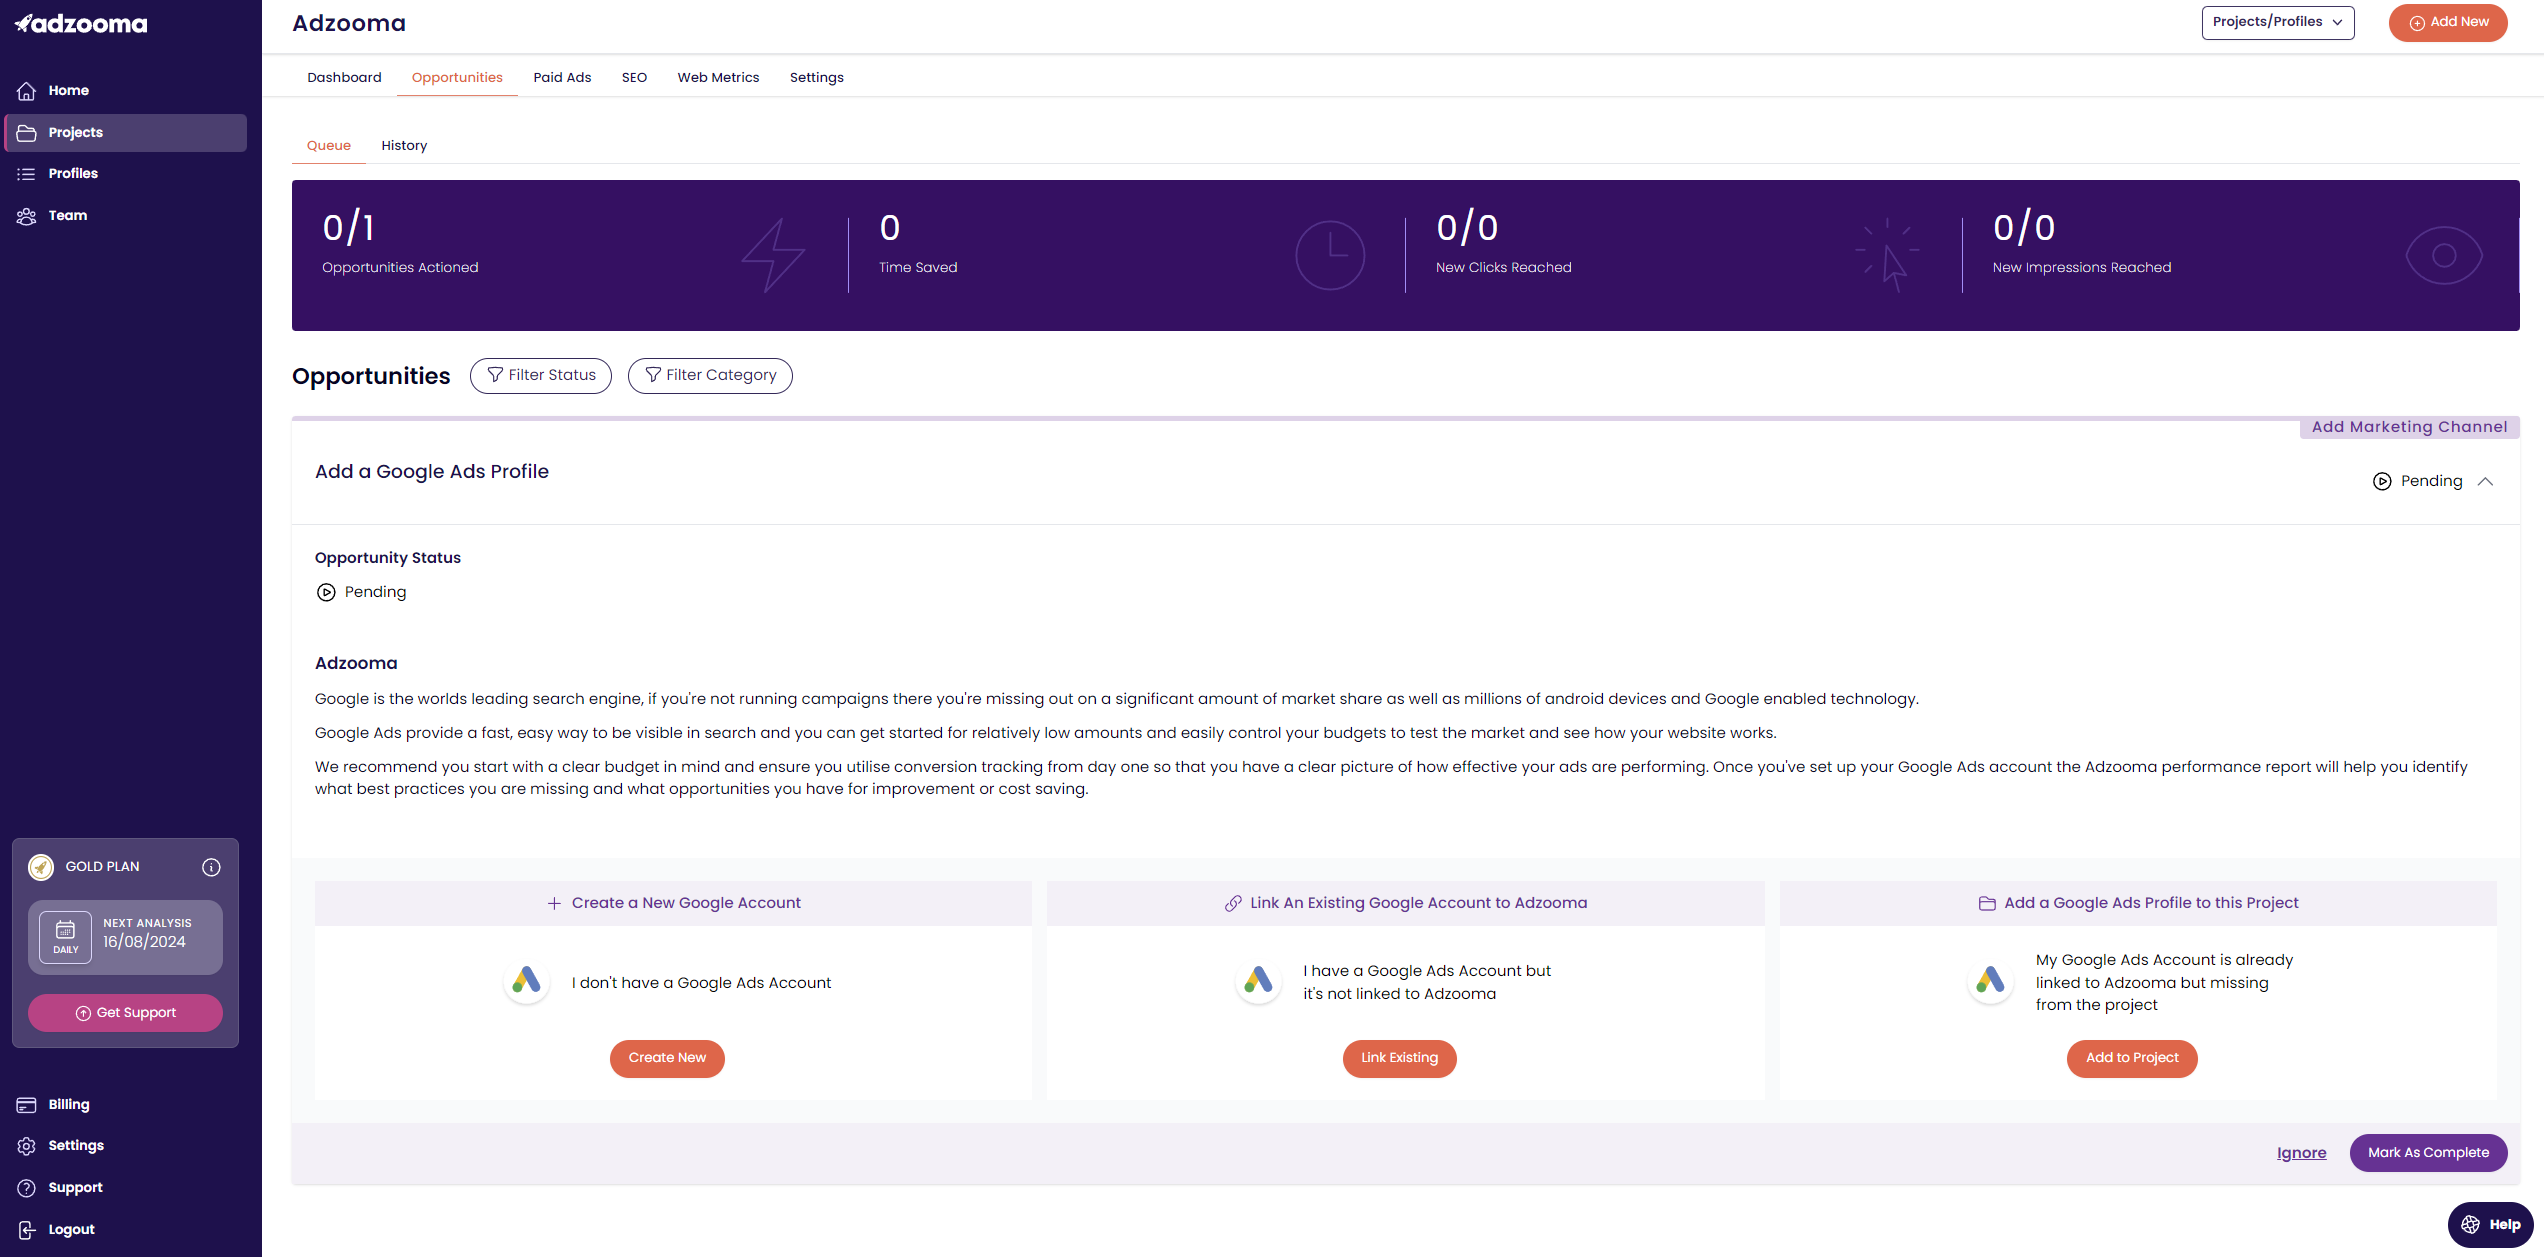Click the Add to Project button
Viewport: 2544px width, 1257px height.
(2132, 1058)
